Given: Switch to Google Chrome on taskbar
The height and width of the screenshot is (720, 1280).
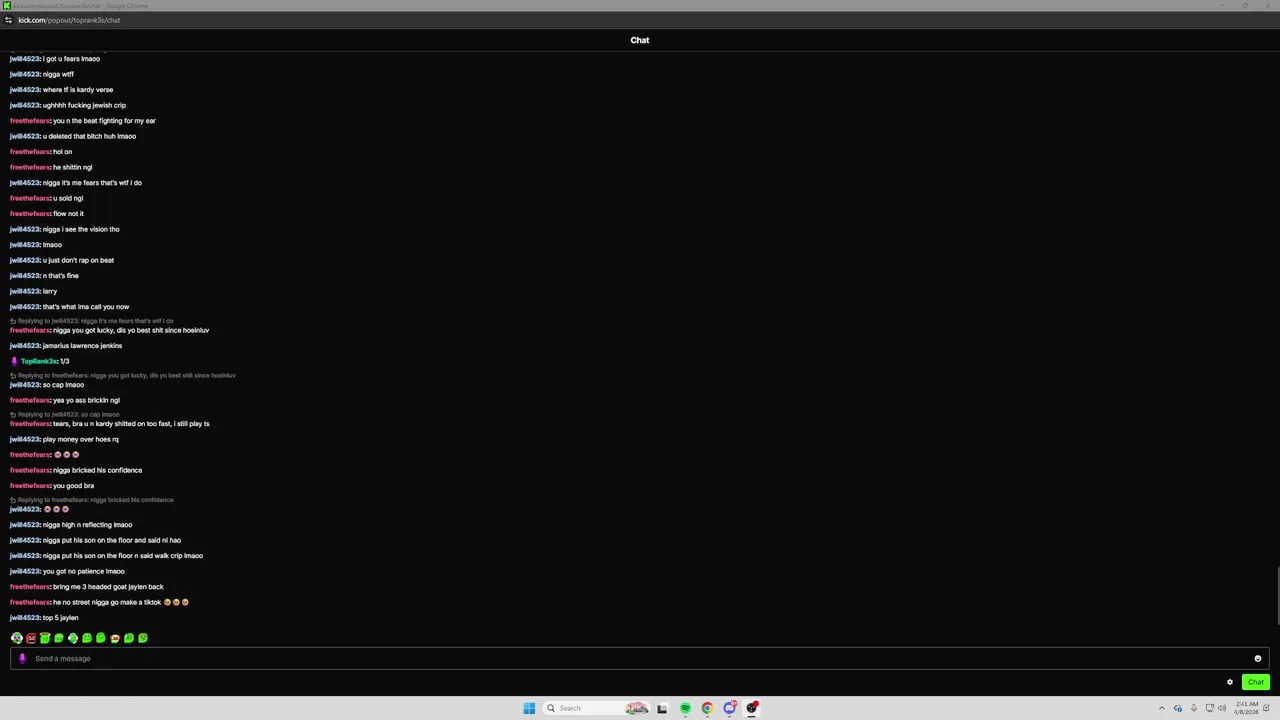Looking at the screenshot, I should [x=707, y=708].
